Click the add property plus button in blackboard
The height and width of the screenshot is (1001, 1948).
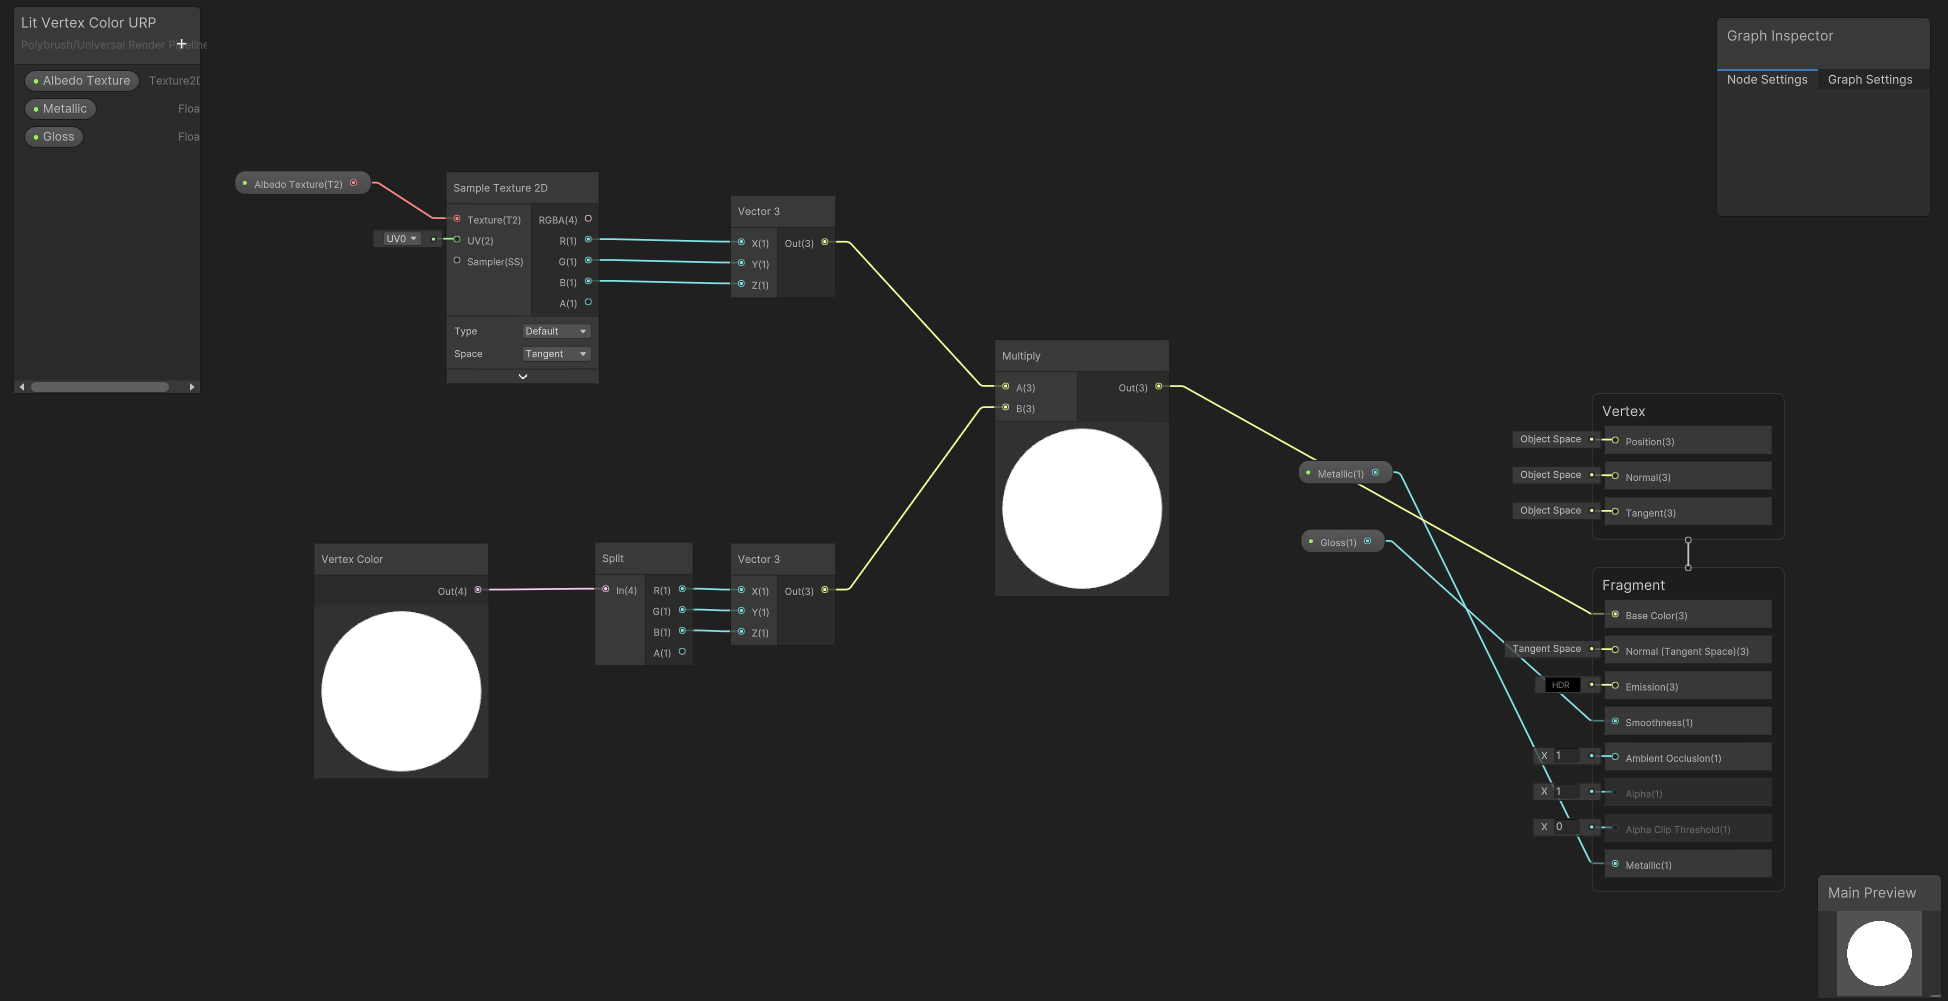tap(181, 44)
